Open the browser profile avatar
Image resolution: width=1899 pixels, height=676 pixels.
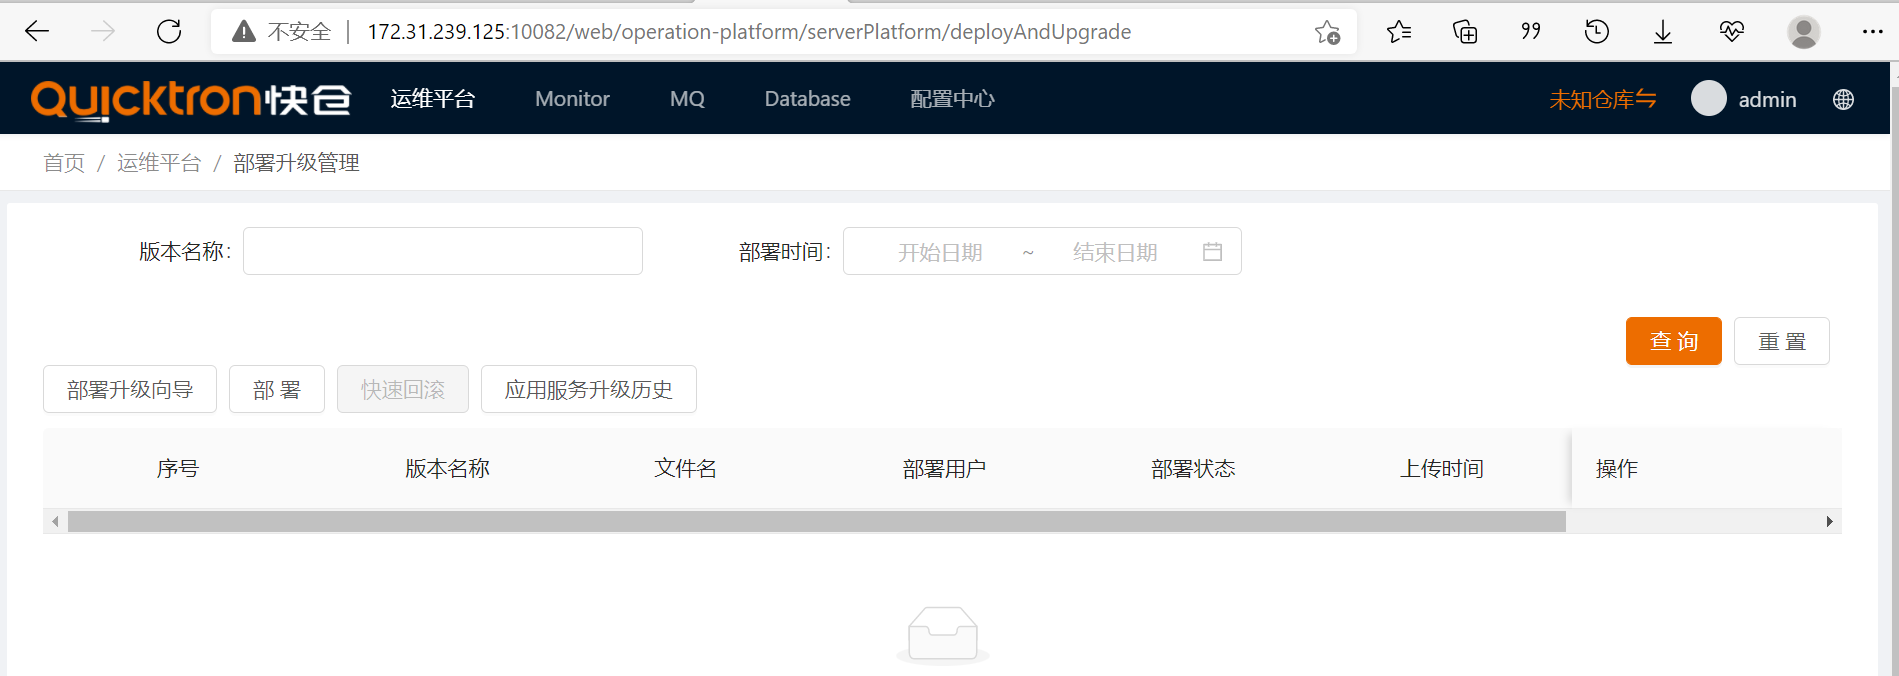pos(1804,32)
